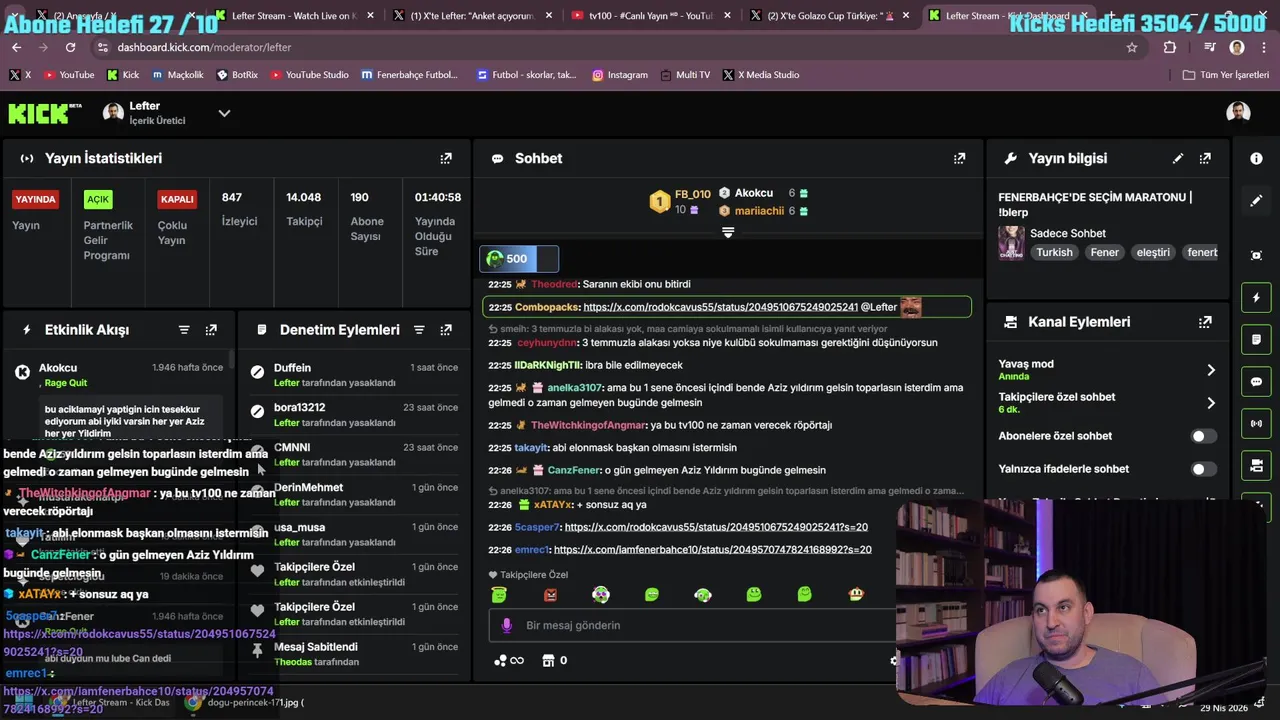
Task: Pop out the Kanal Eylemleri panel
Action: [x=1205, y=322]
